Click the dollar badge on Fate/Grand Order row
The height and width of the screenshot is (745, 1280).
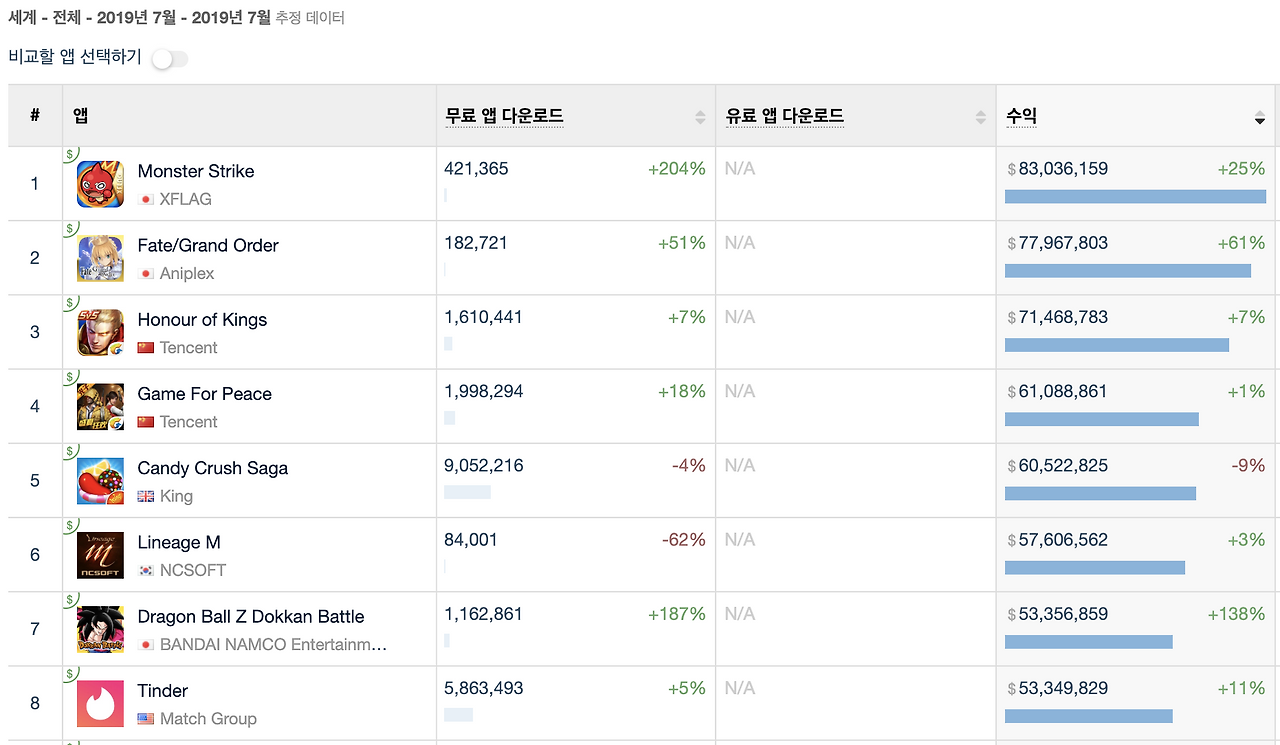pyautogui.click(x=70, y=228)
